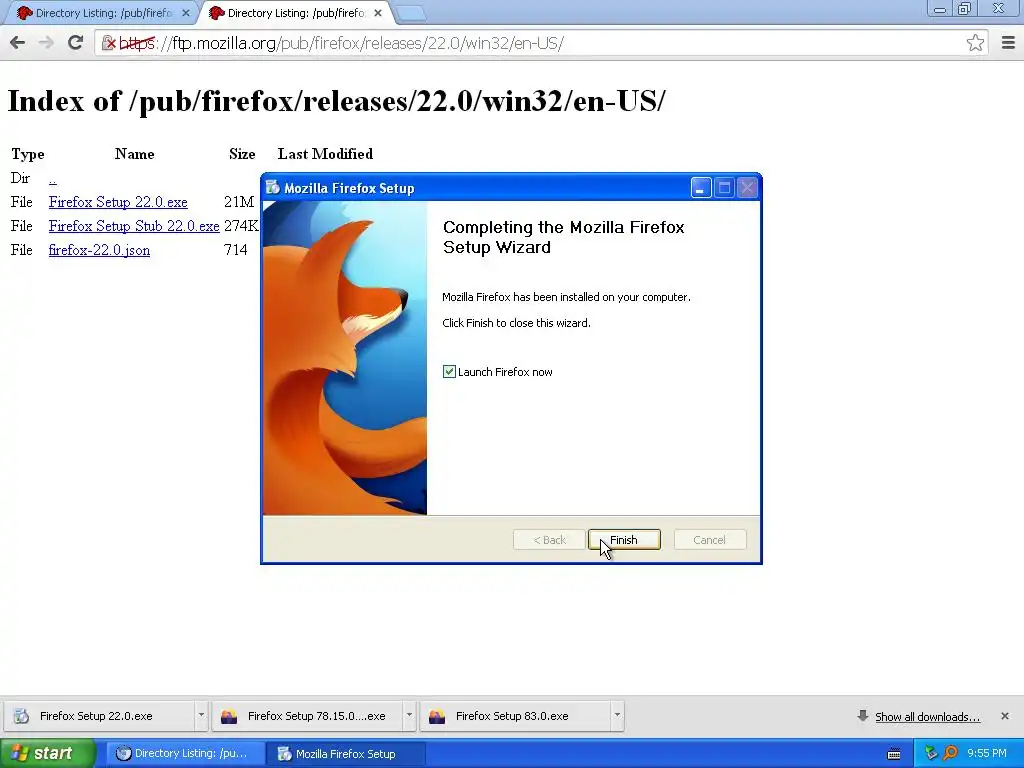Expand Firefox Setup 22.0.exe download options arrow
The image size is (1024, 768).
coord(201,716)
